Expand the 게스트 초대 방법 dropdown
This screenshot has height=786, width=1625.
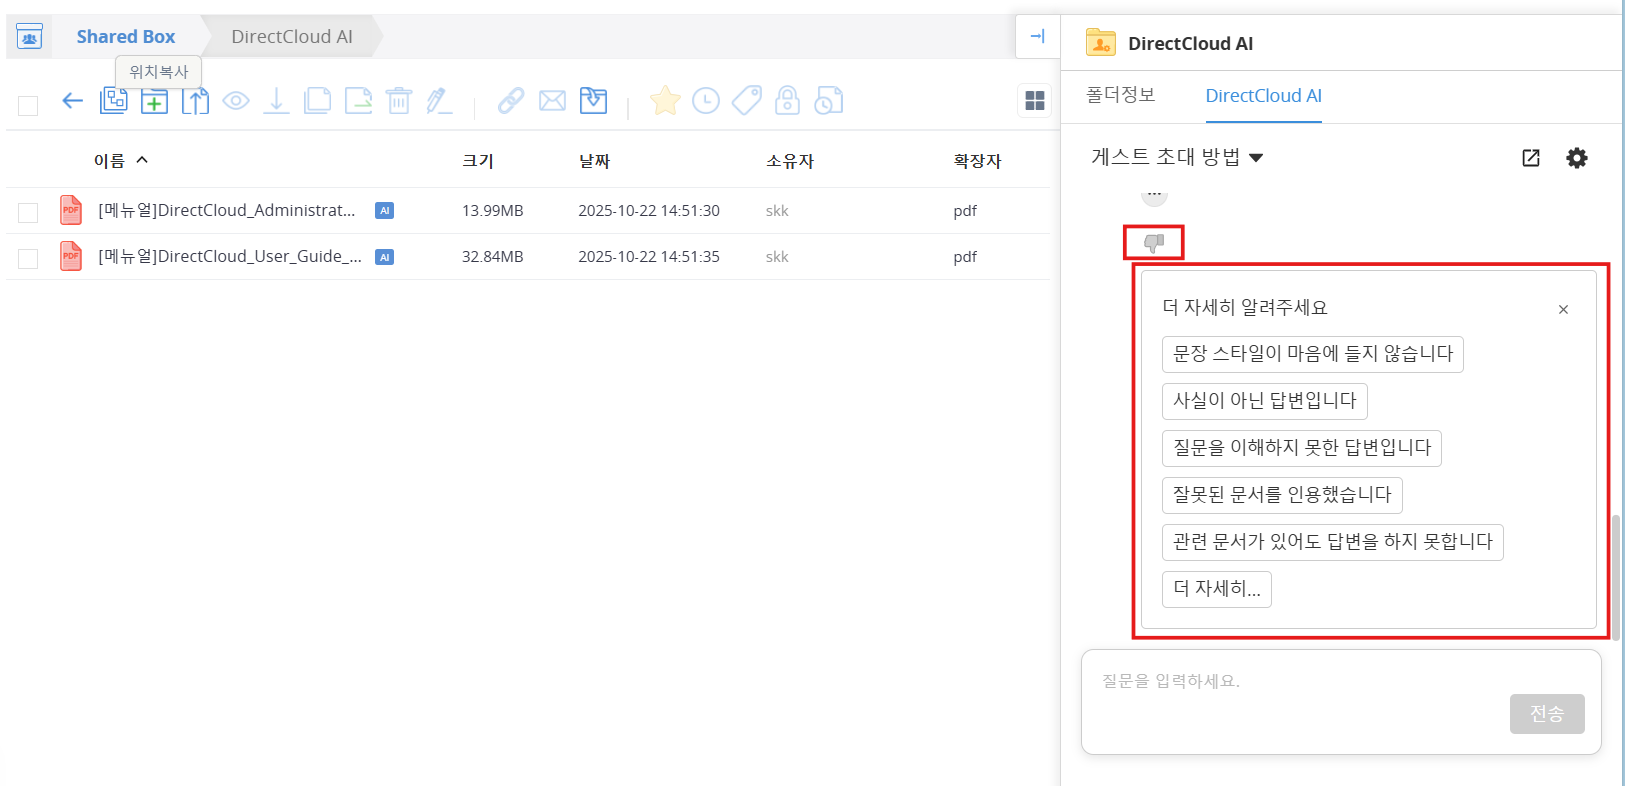click(x=1177, y=157)
